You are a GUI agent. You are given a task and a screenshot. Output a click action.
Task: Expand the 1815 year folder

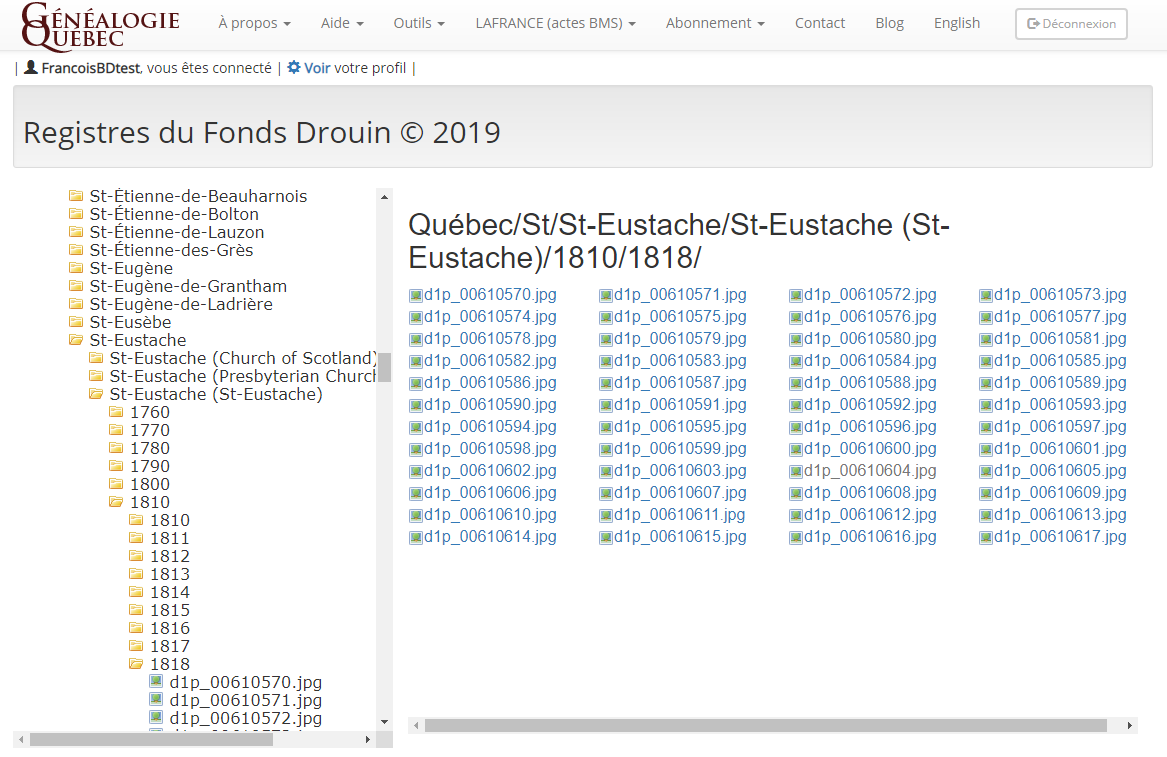pyautogui.click(x=169, y=610)
